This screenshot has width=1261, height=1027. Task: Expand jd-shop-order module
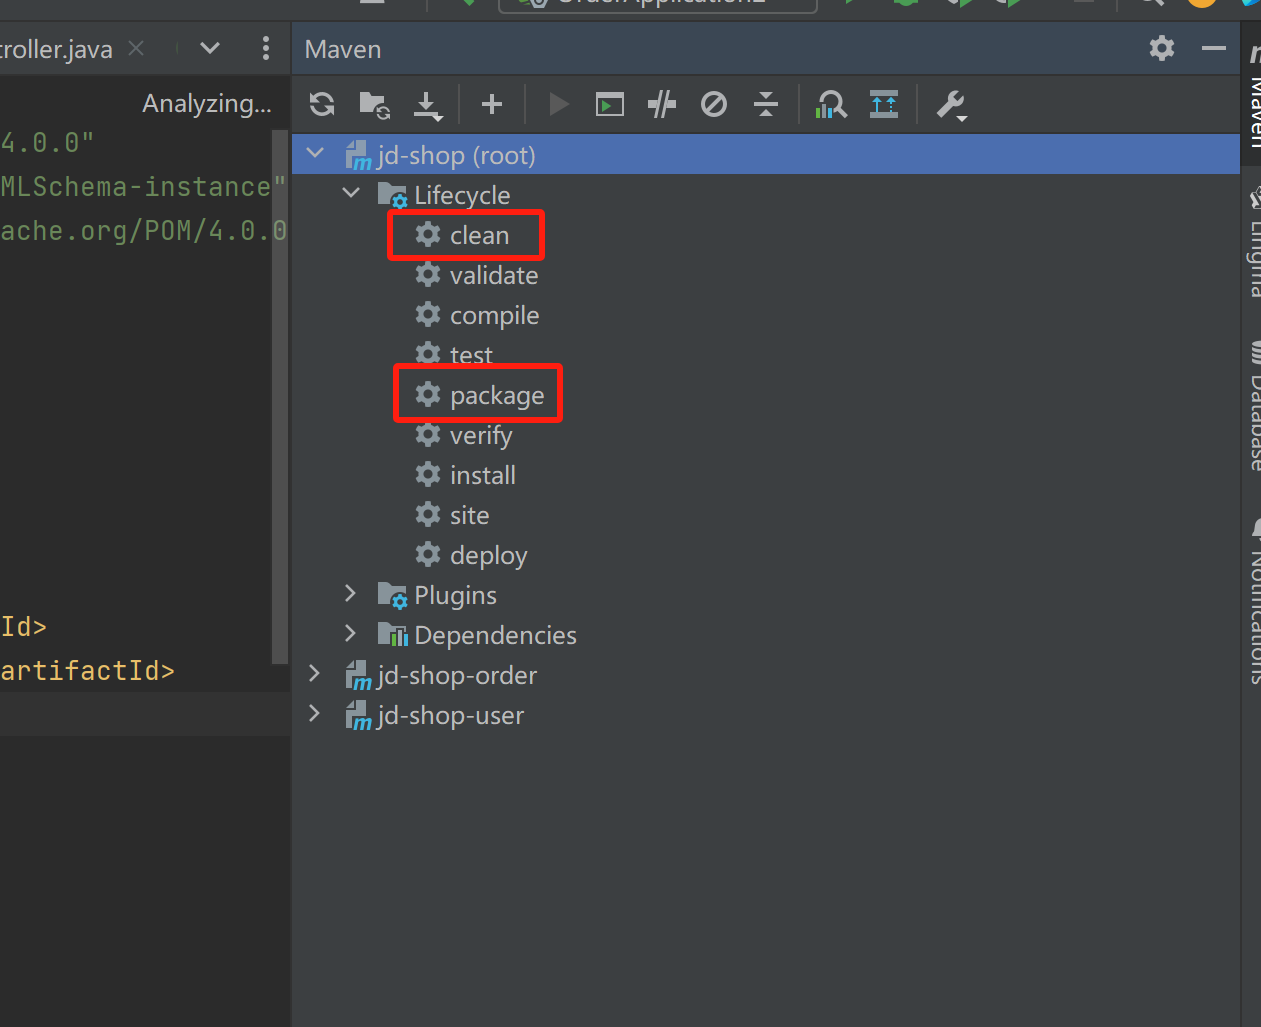tap(314, 673)
